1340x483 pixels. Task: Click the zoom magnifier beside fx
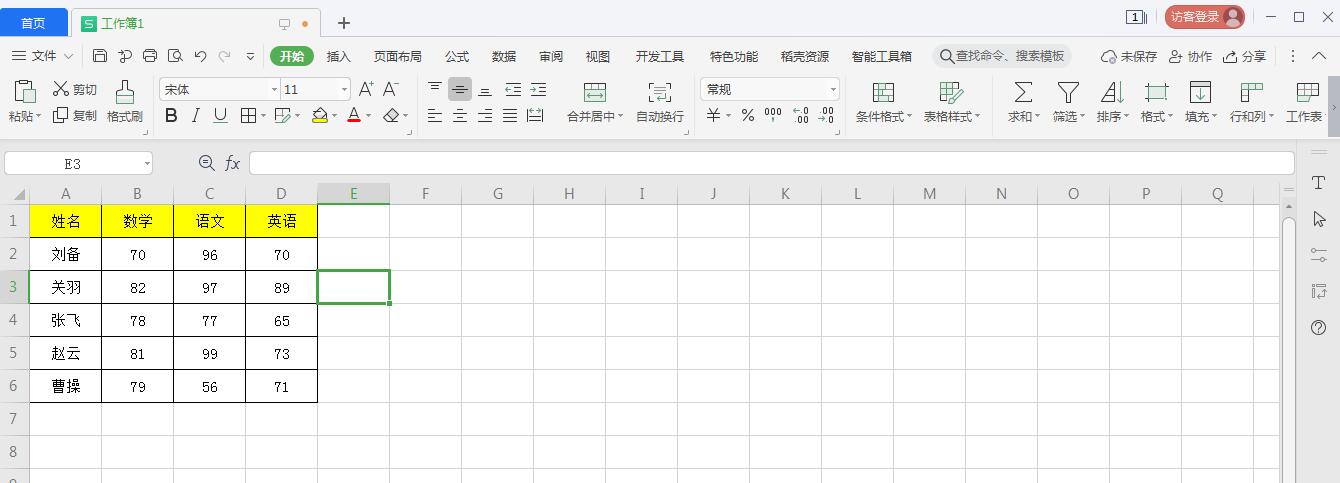[x=207, y=163]
